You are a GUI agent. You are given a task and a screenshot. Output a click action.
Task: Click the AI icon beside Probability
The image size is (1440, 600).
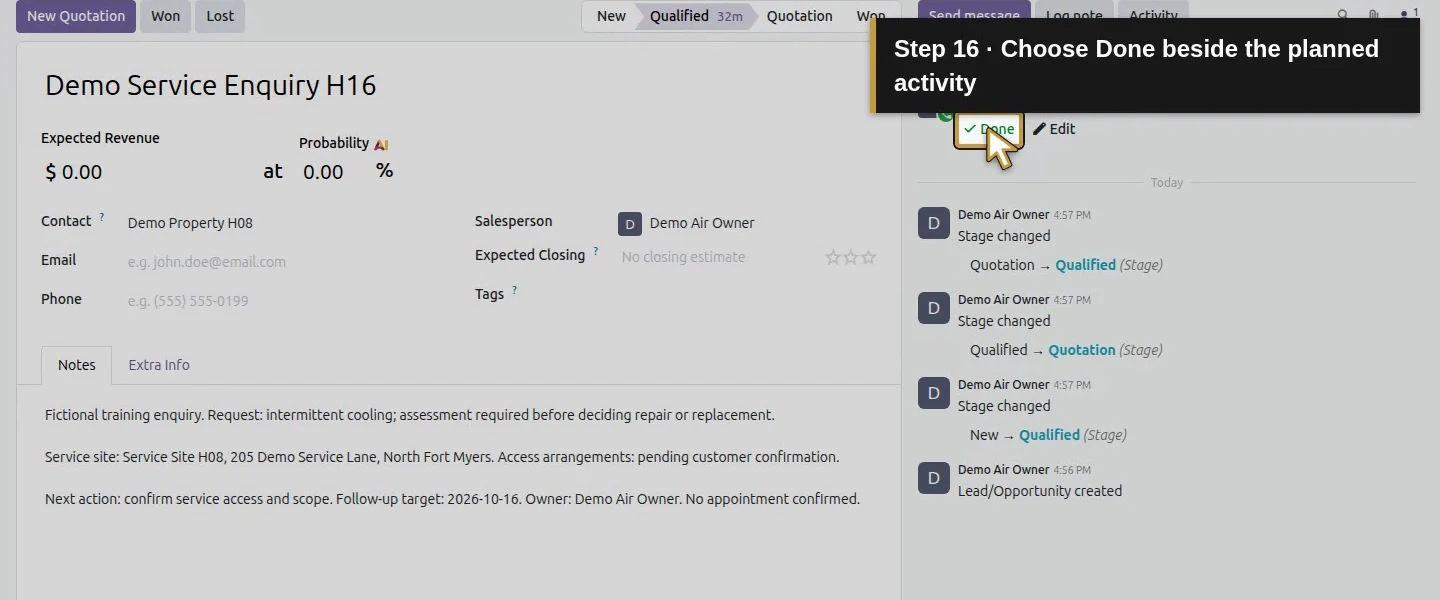381,145
